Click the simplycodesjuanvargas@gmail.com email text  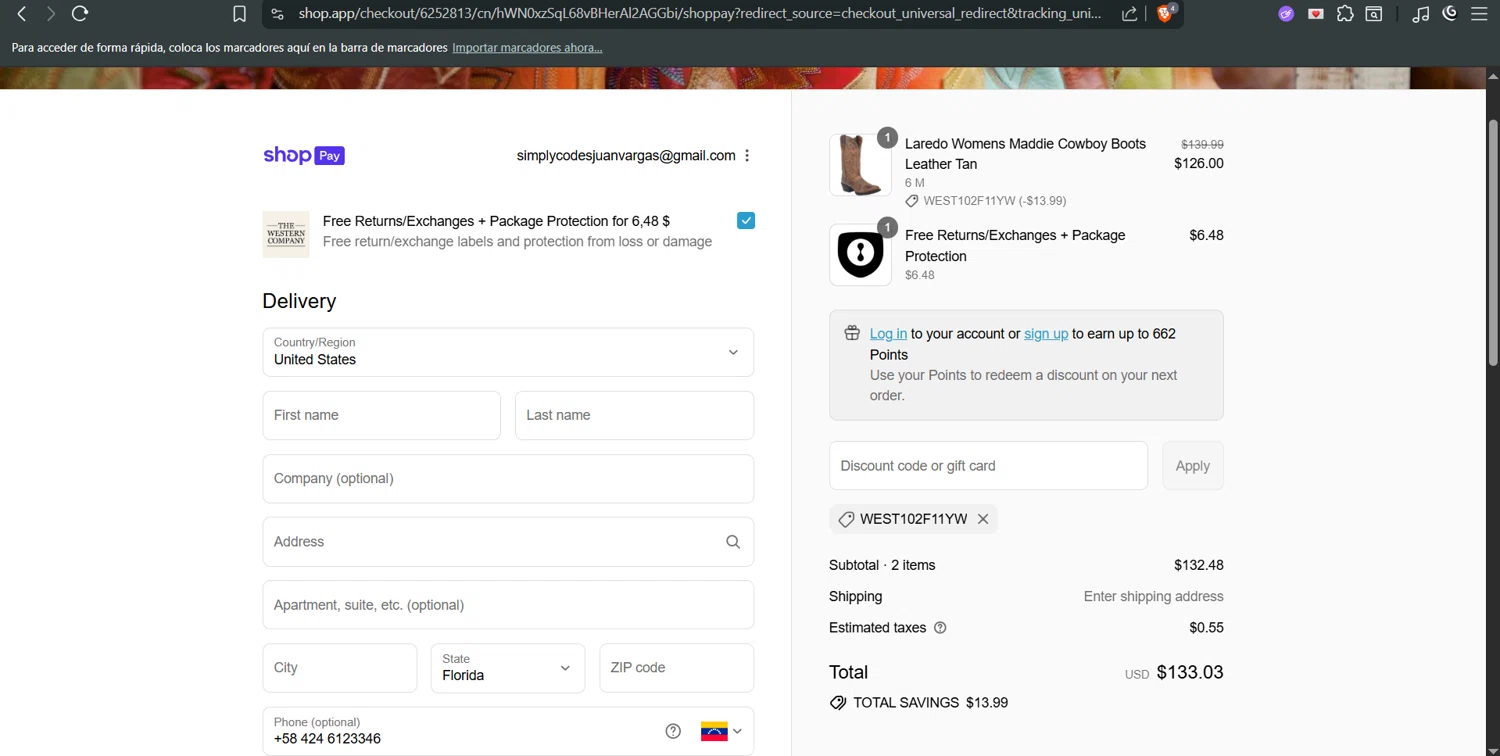626,156
